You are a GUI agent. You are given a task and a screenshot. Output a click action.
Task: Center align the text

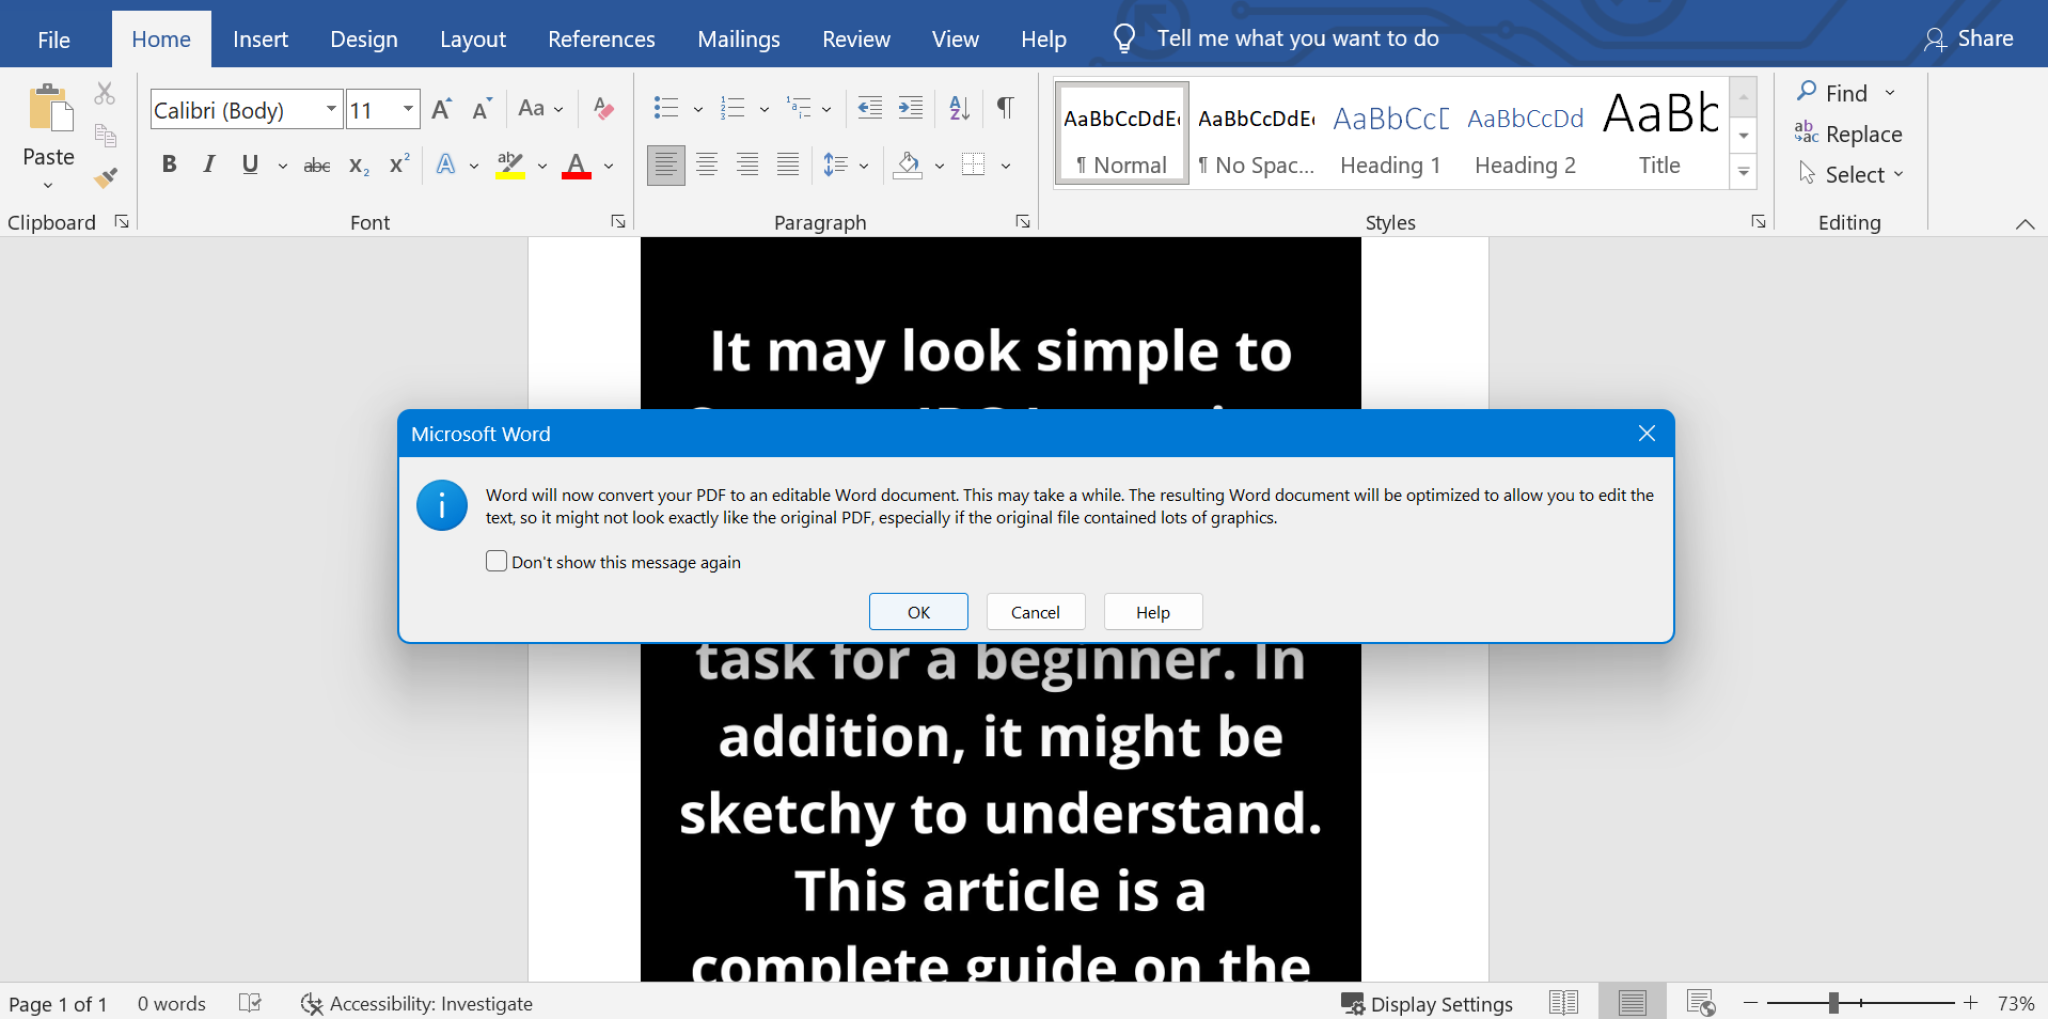(707, 165)
